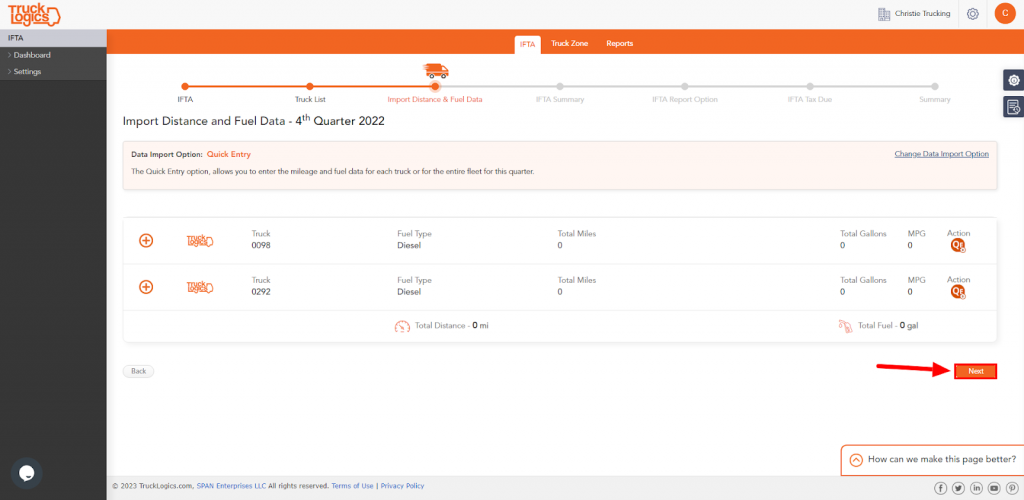Expand Dashboard in the sidebar

tap(31, 55)
